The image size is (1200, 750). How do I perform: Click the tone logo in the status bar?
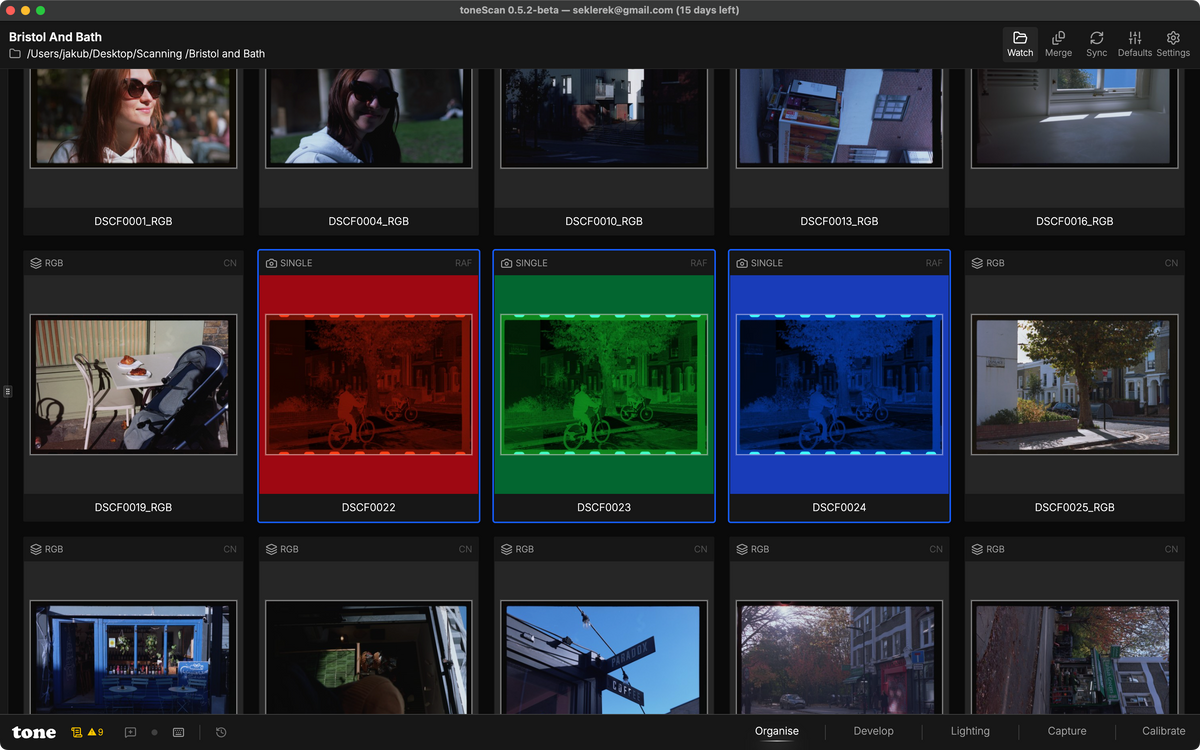34,732
